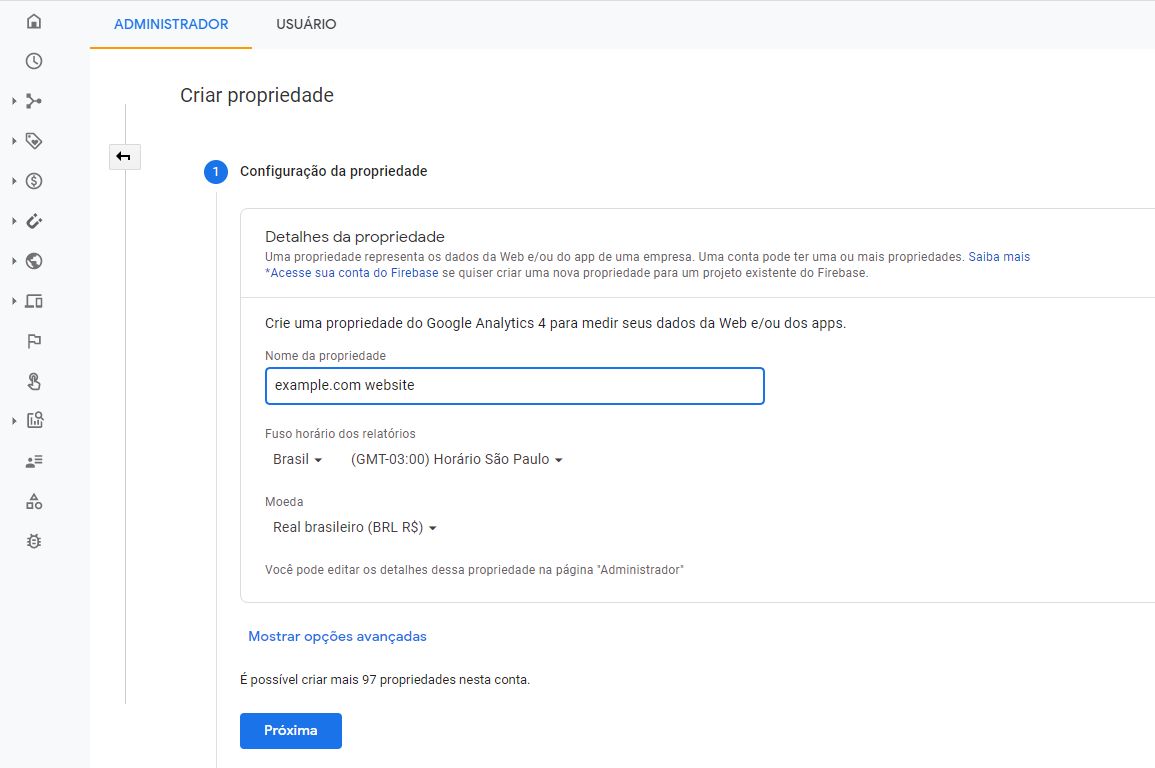Open the devices tech icon
Viewport: 1155px width, 768px height.
click(x=34, y=301)
